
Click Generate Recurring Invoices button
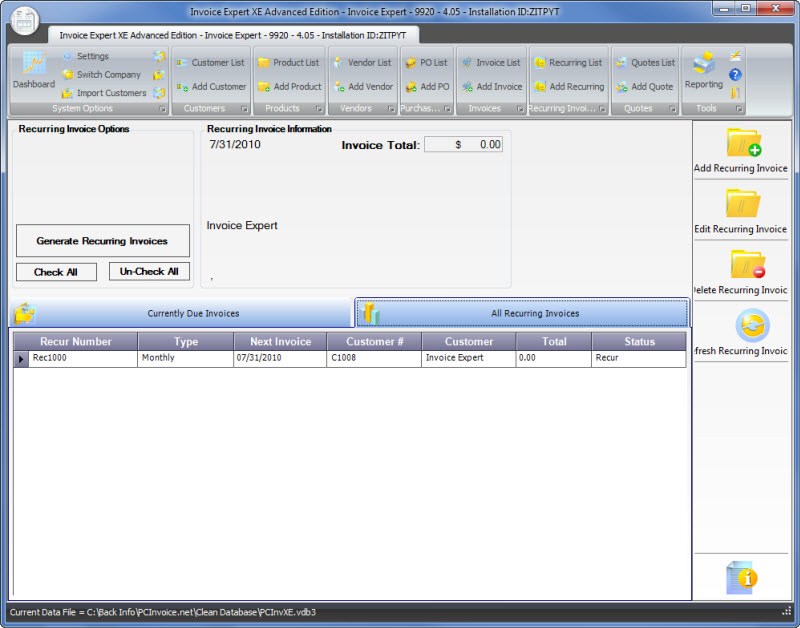[x=103, y=241]
